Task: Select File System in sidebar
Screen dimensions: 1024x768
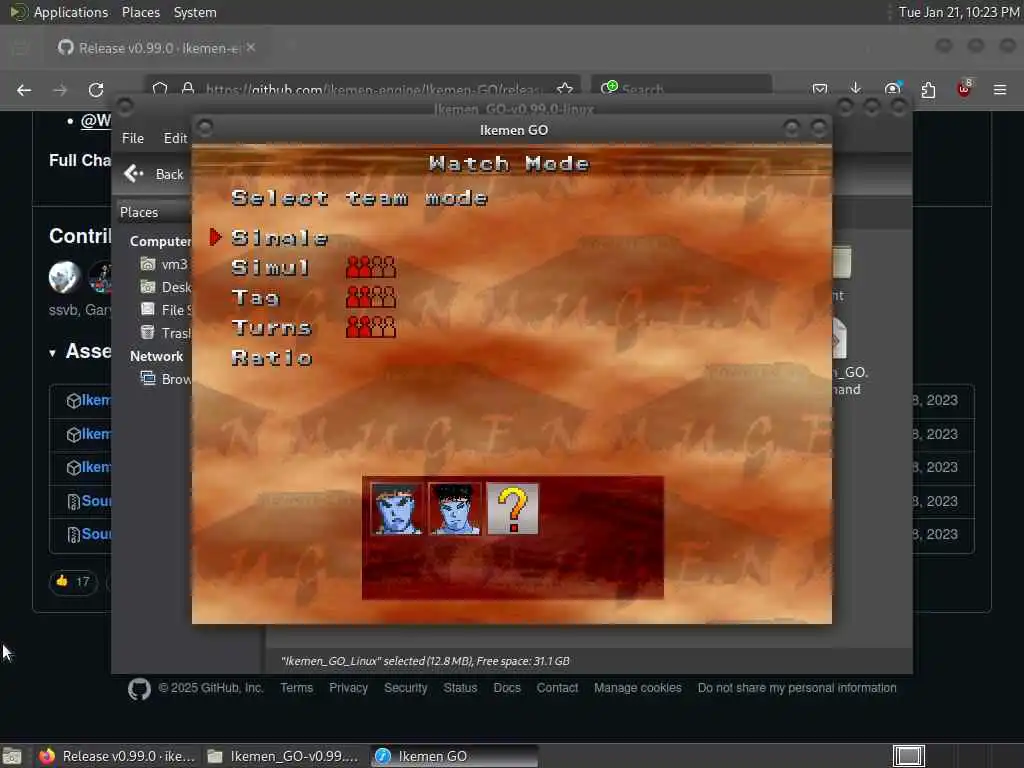Action: pyautogui.click(x=165, y=310)
